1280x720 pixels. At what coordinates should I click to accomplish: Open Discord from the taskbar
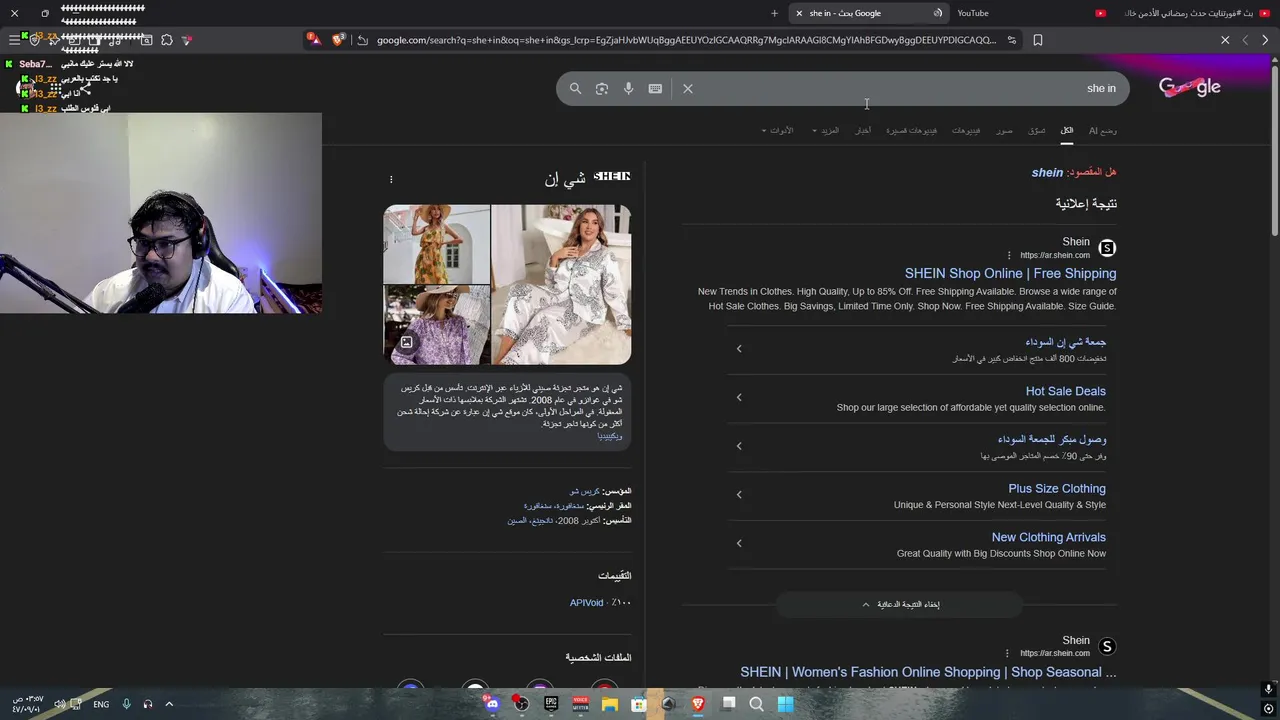[492, 704]
